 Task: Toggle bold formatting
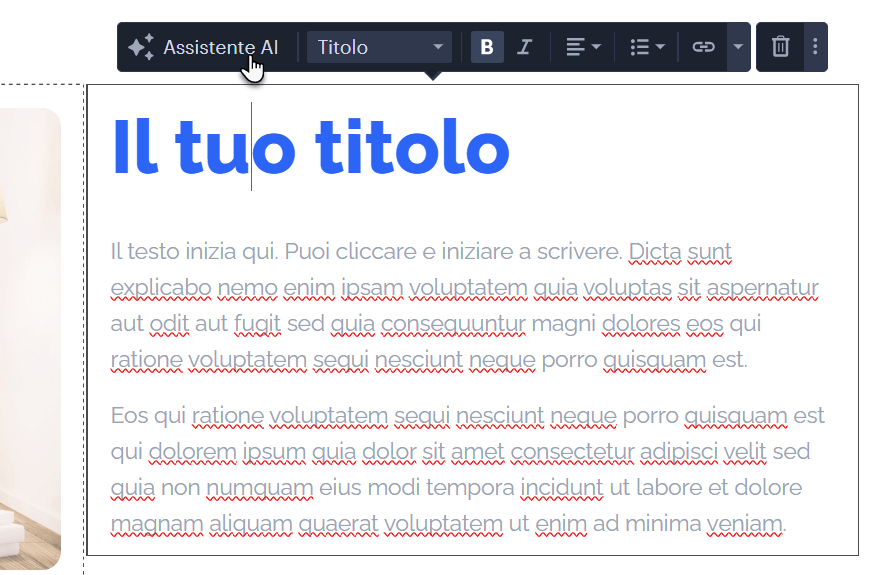pos(487,47)
